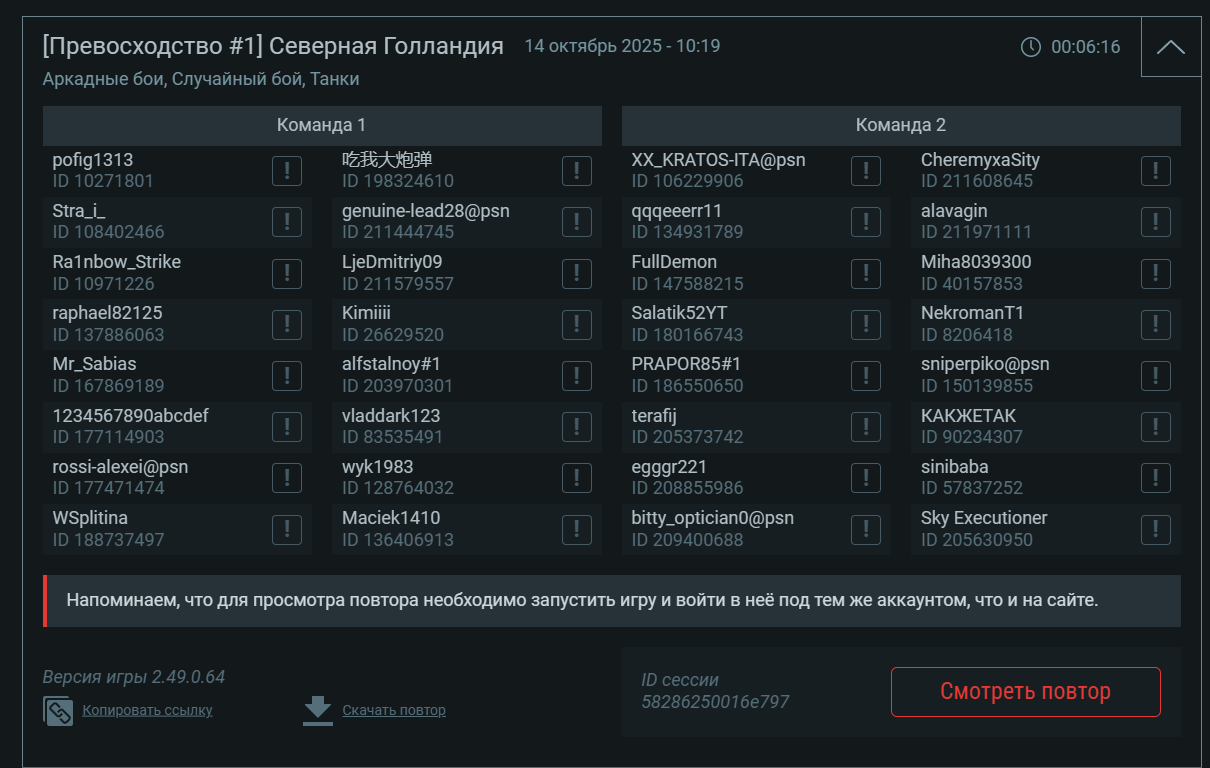The image size is (1210, 768).
Task: Report player FullDemon using exclamation icon
Action: [866, 273]
